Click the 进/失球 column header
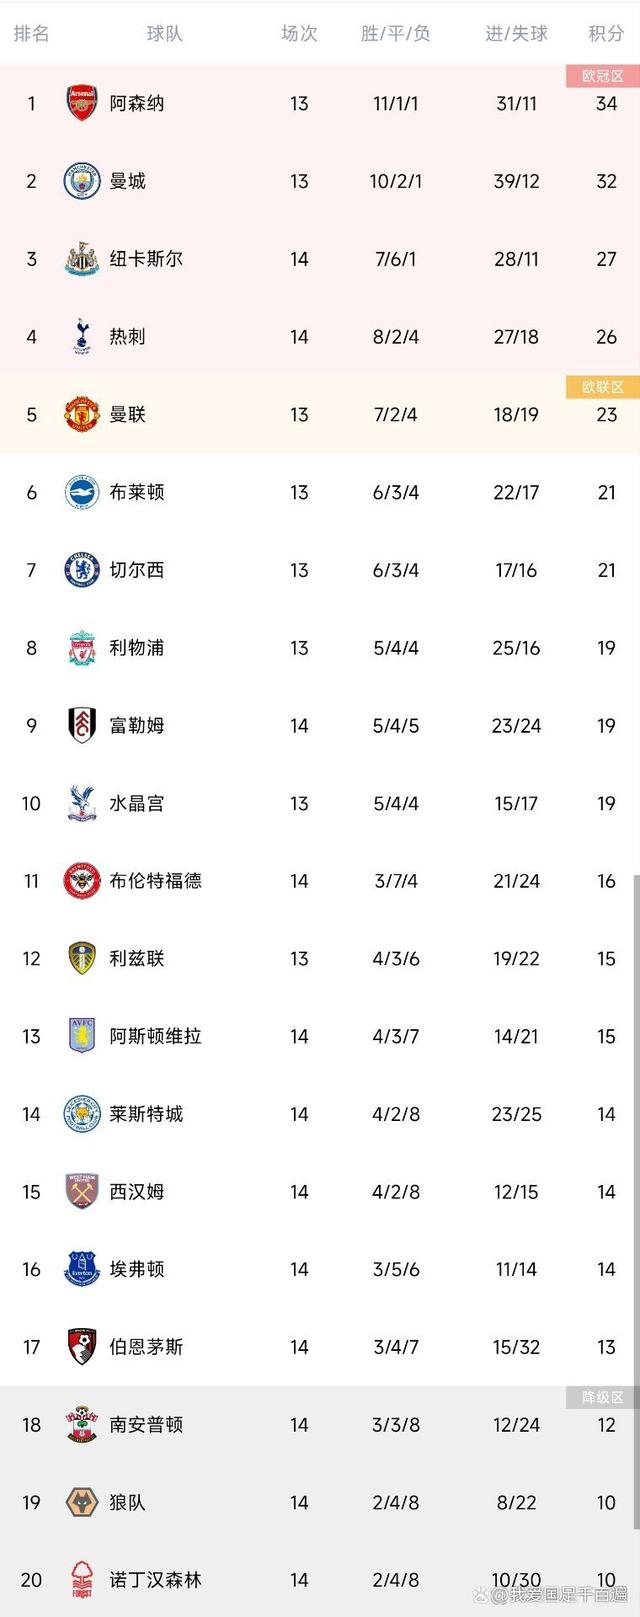The width and height of the screenshot is (640, 1617). coord(515,33)
